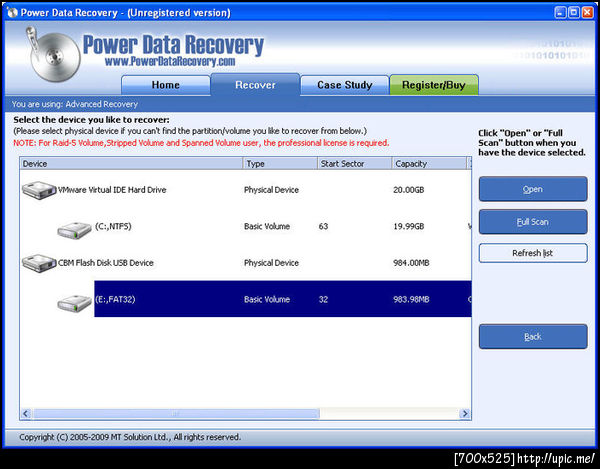The width and height of the screenshot is (600, 469).
Task: Select the (E:,FAT32) volume entry
Action: click(x=283, y=299)
